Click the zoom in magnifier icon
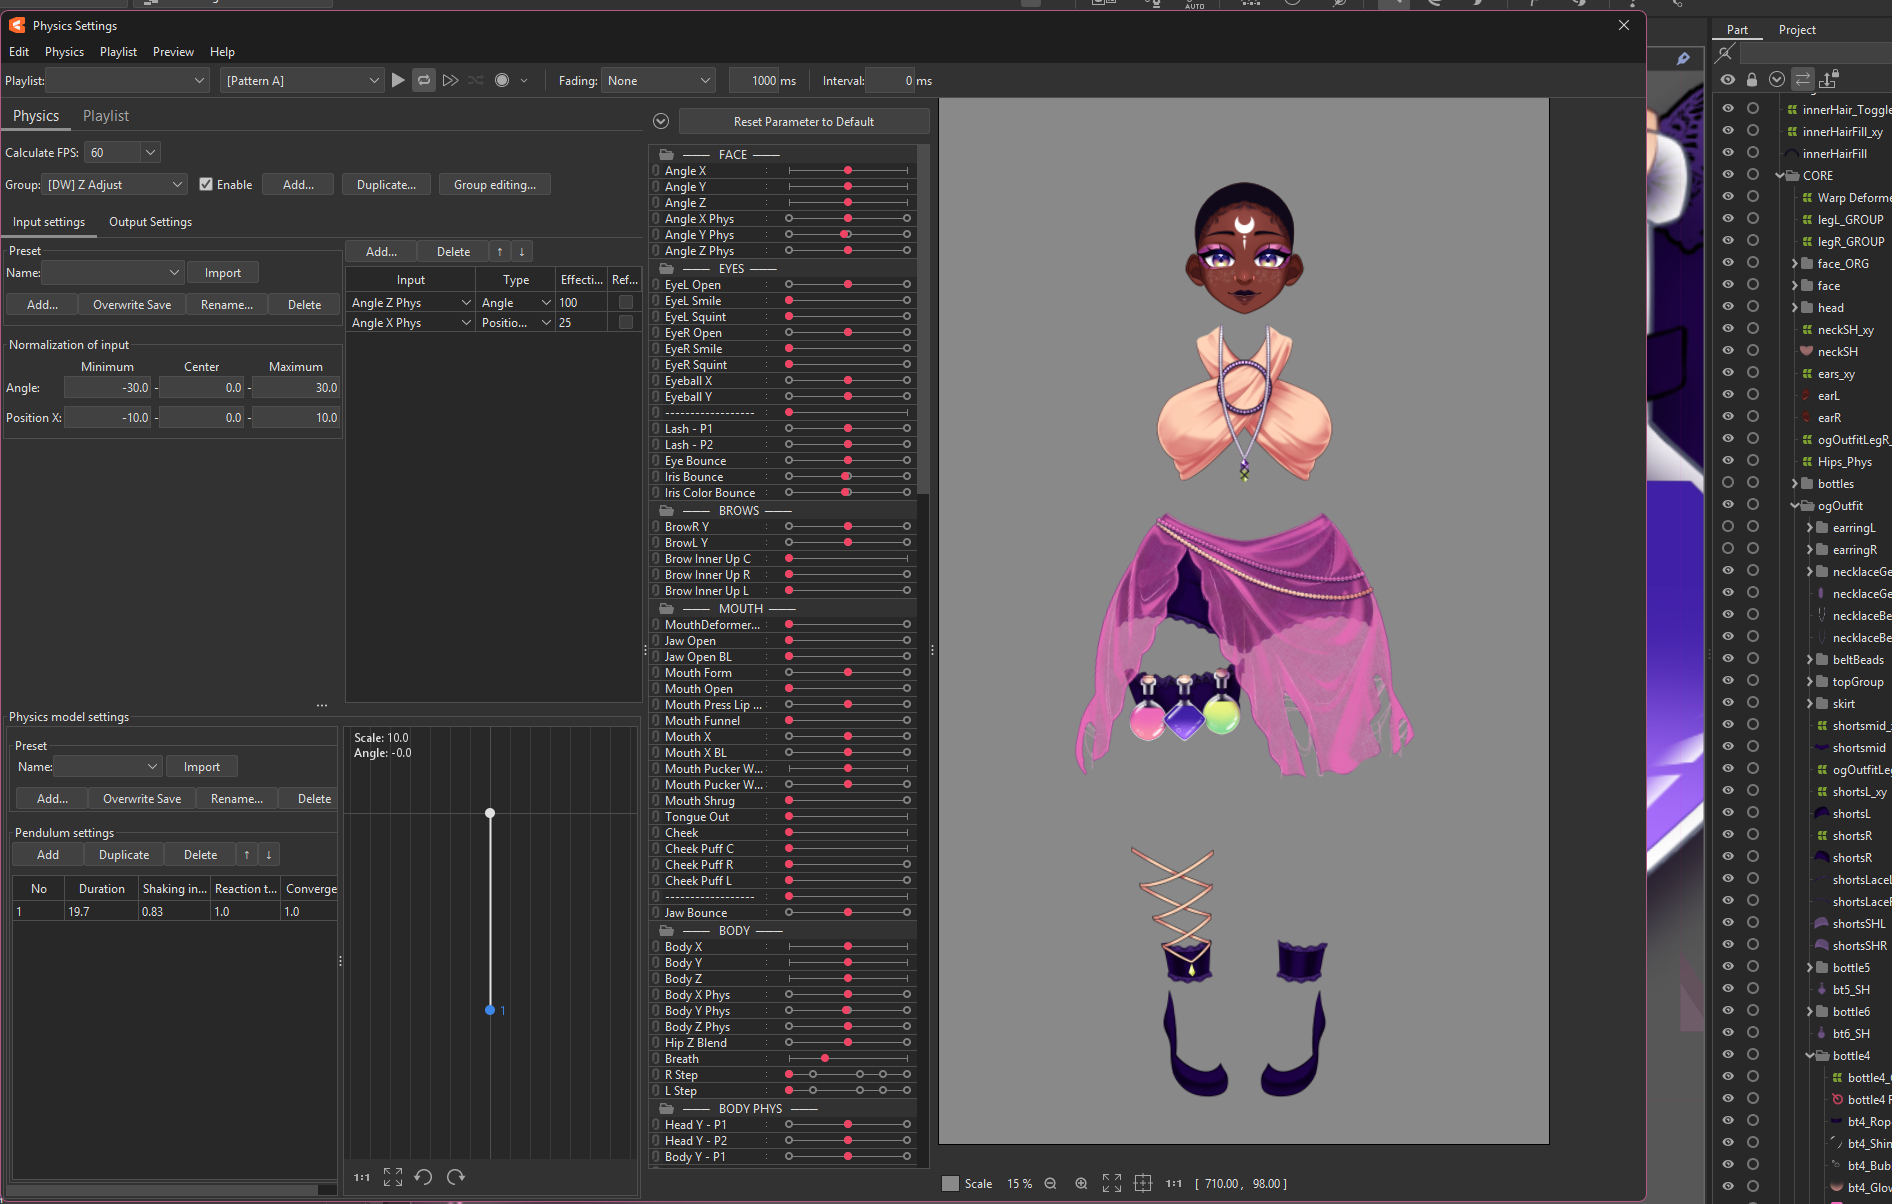 pyautogui.click(x=1081, y=1183)
